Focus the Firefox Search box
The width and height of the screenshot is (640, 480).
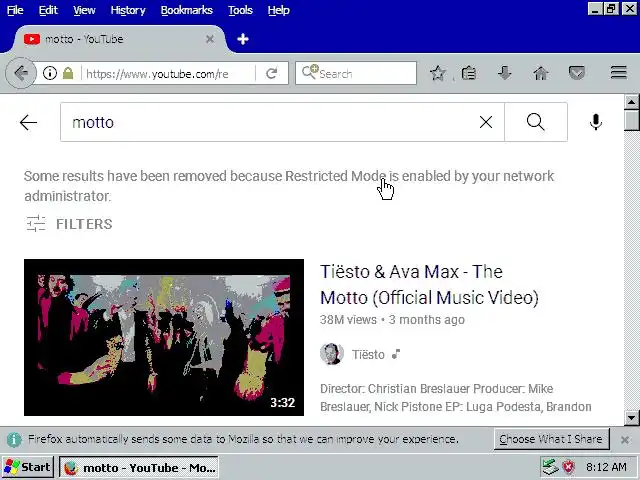[356, 73]
